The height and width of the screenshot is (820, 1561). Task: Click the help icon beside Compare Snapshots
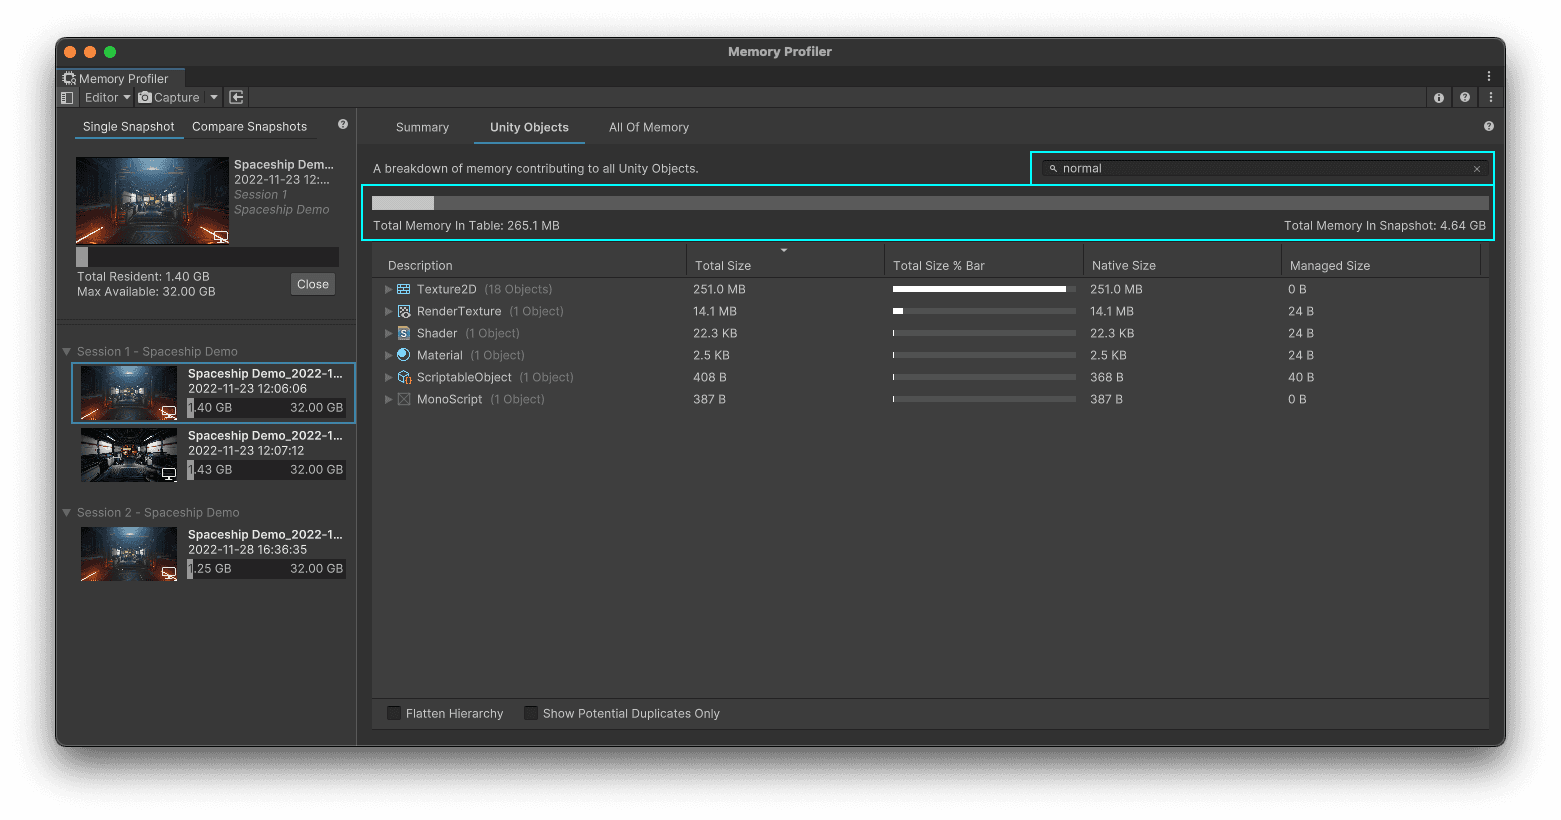click(343, 125)
